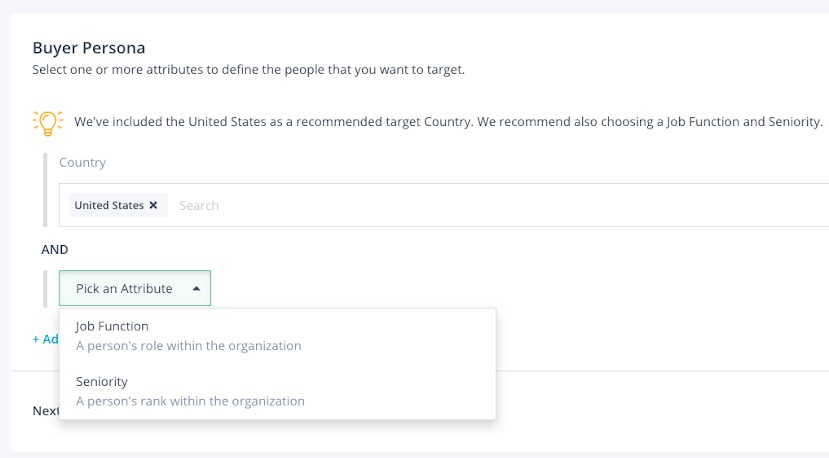The image size is (829, 458).
Task: Click the 'Select one or more attributes' subtitle
Action: (248, 70)
